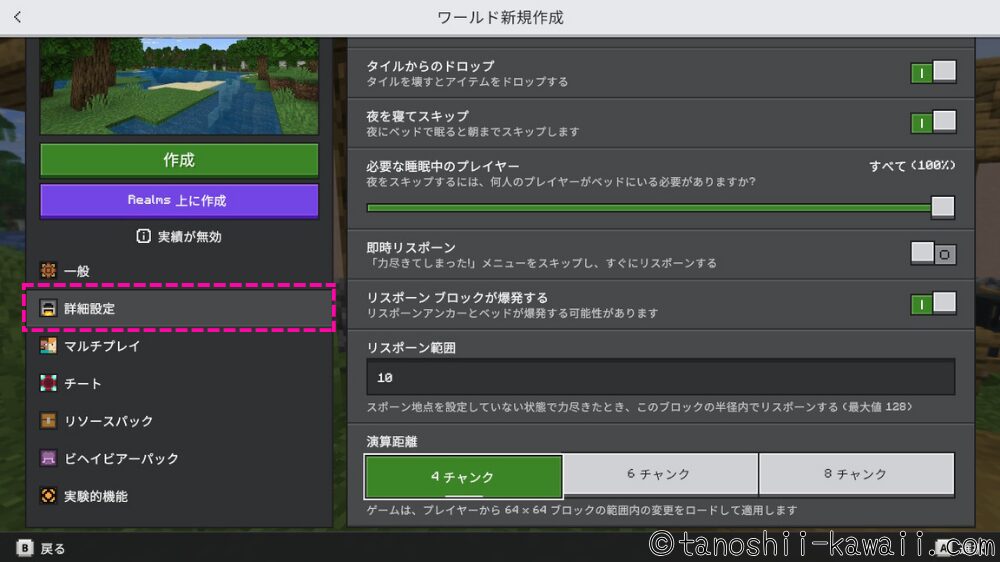Click the チート icon
The width and height of the screenshot is (1000, 562).
point(48,383)
